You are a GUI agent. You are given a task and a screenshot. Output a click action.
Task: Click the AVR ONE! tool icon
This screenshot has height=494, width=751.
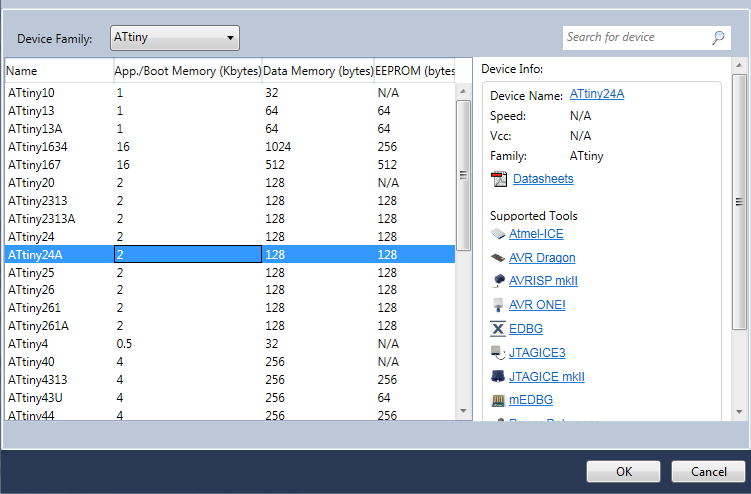coord(498,305)
